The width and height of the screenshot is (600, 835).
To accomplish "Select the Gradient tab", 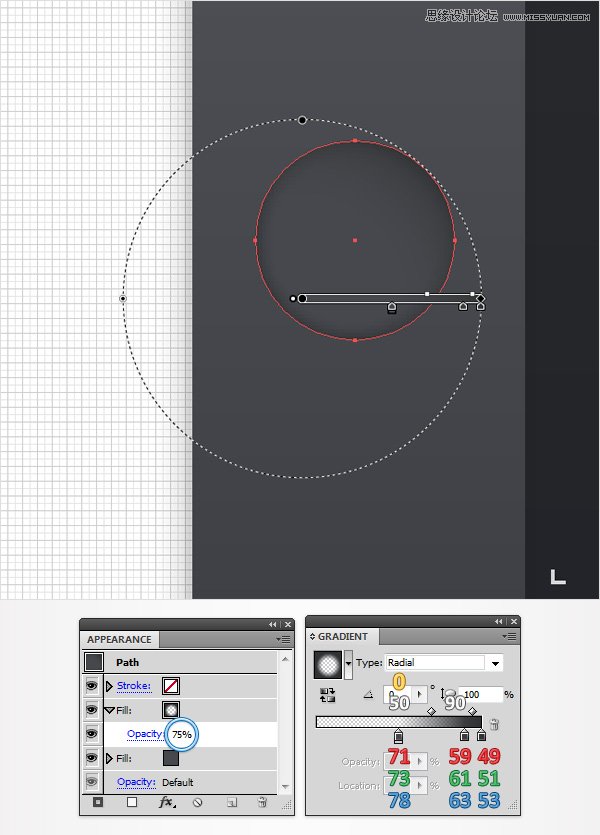I will tap(342, 636).
